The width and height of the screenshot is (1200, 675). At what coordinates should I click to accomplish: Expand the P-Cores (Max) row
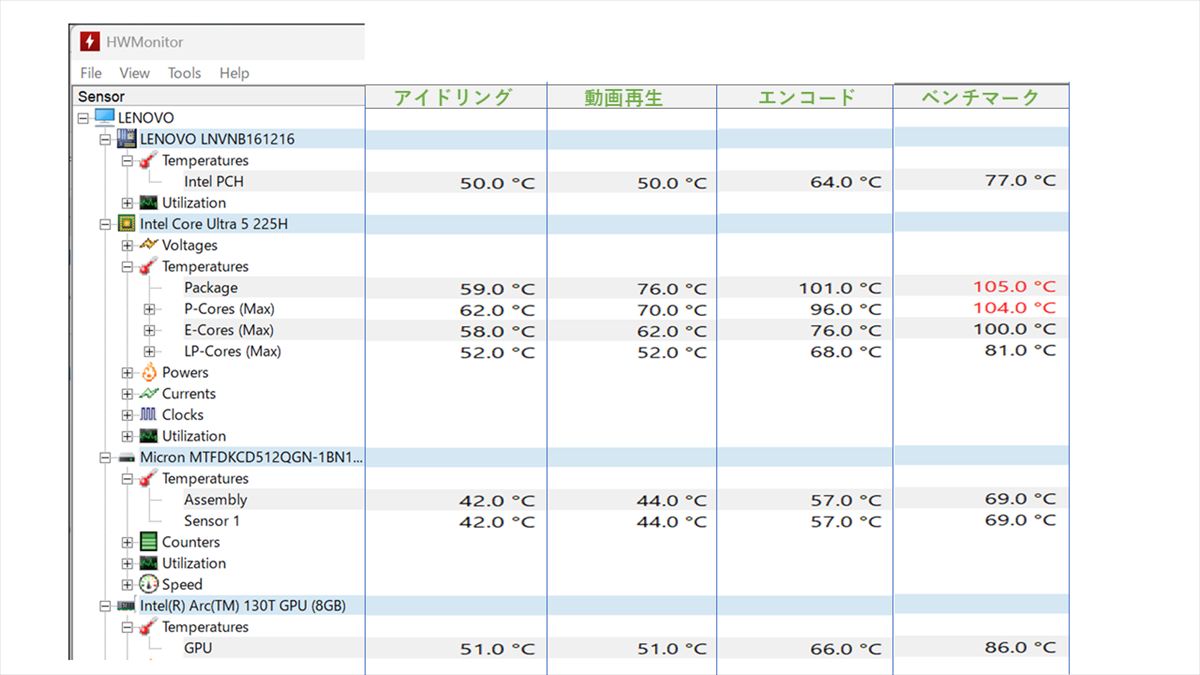(x=149, y=309)
